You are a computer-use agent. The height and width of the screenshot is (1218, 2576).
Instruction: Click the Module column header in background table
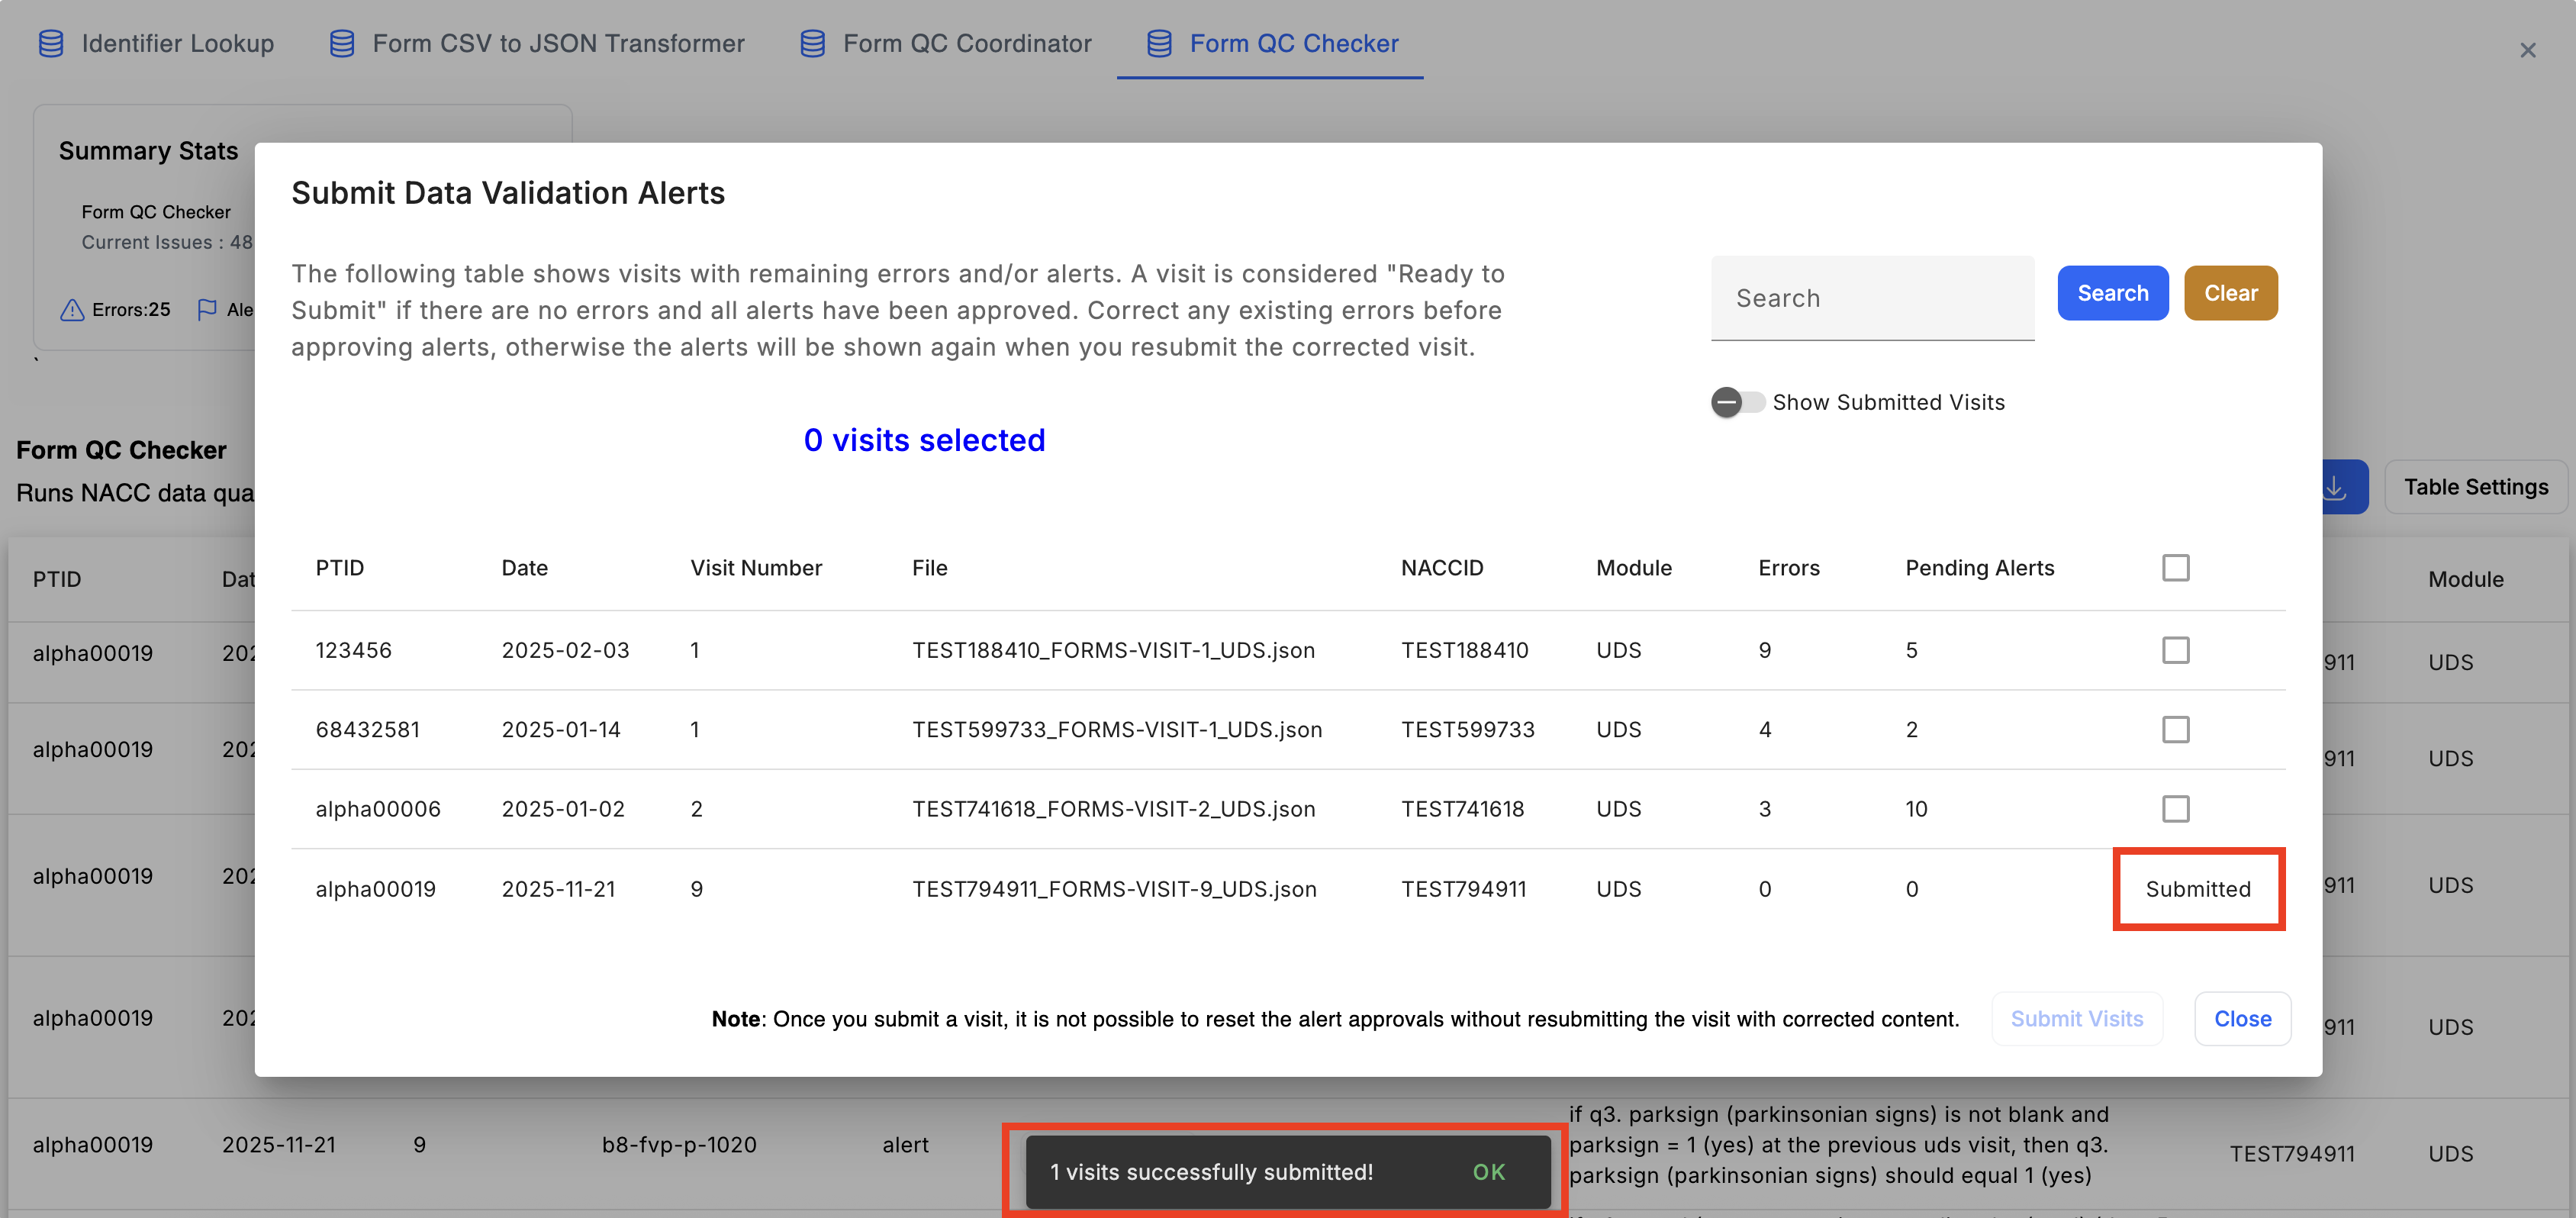(2465, 579)
